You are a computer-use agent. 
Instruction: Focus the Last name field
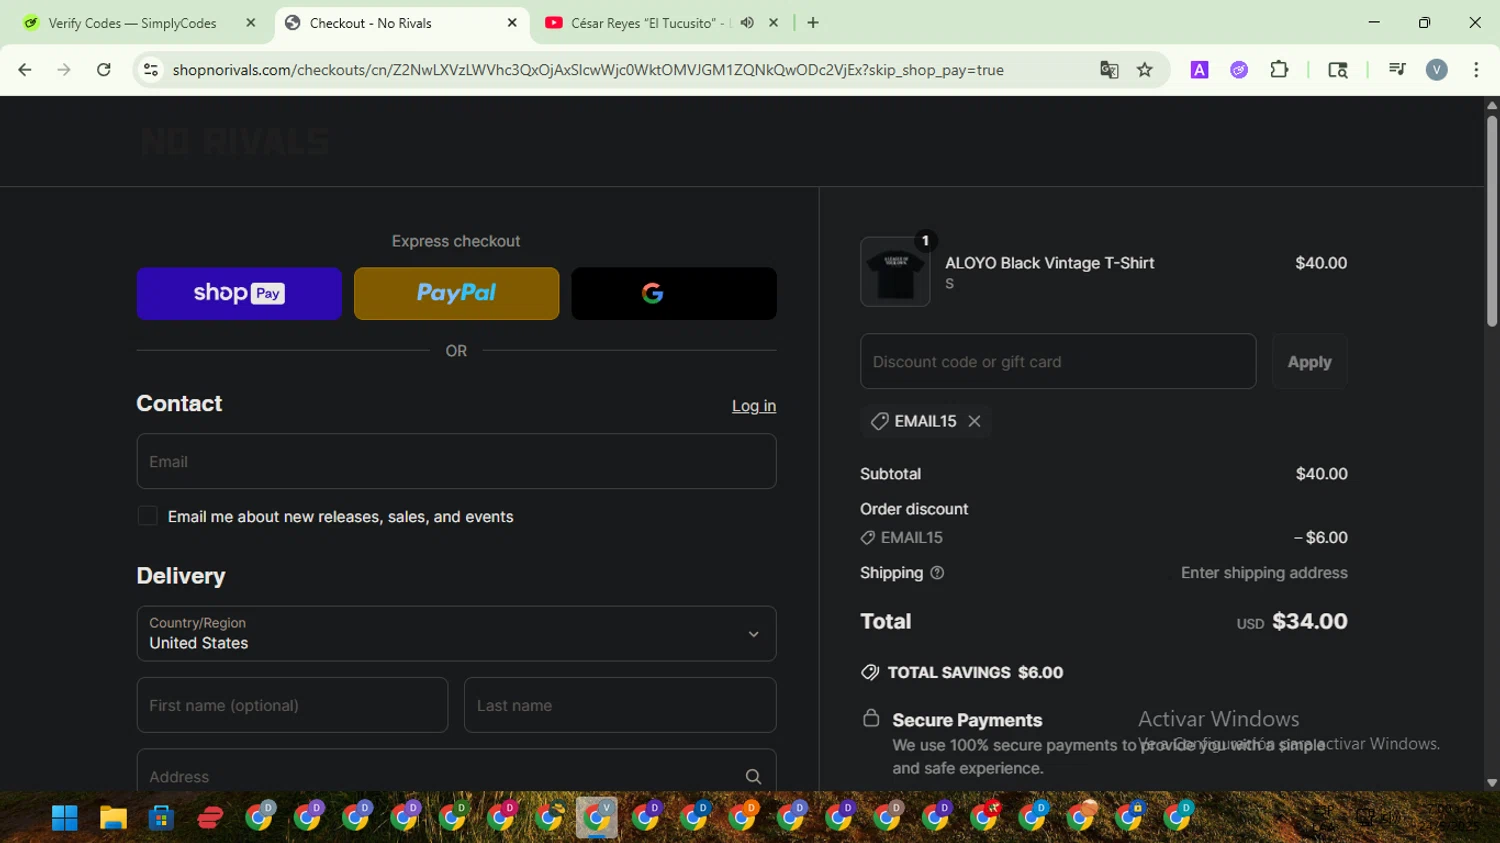[620, 705]
